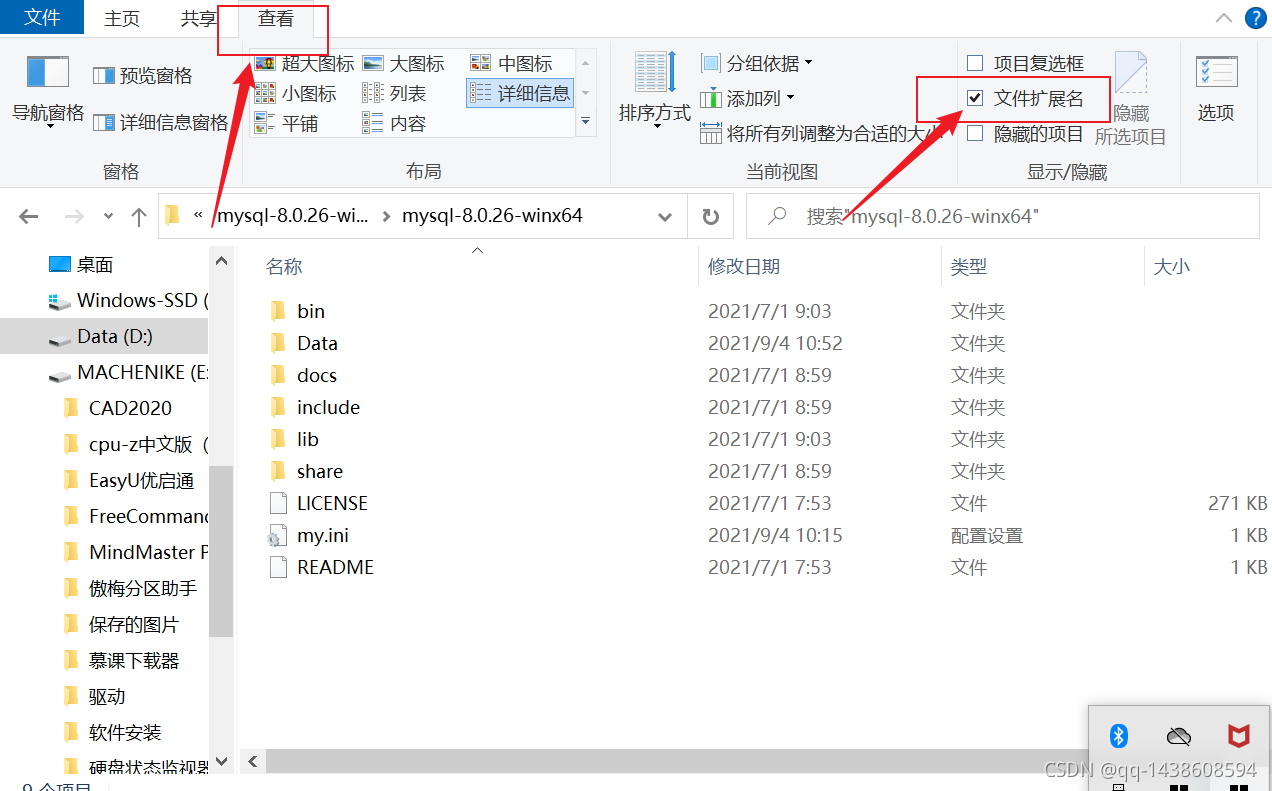1272x791 pixels.
Task: Open the Navigation pane (导航窗格) button
Action: pos(47,91)
